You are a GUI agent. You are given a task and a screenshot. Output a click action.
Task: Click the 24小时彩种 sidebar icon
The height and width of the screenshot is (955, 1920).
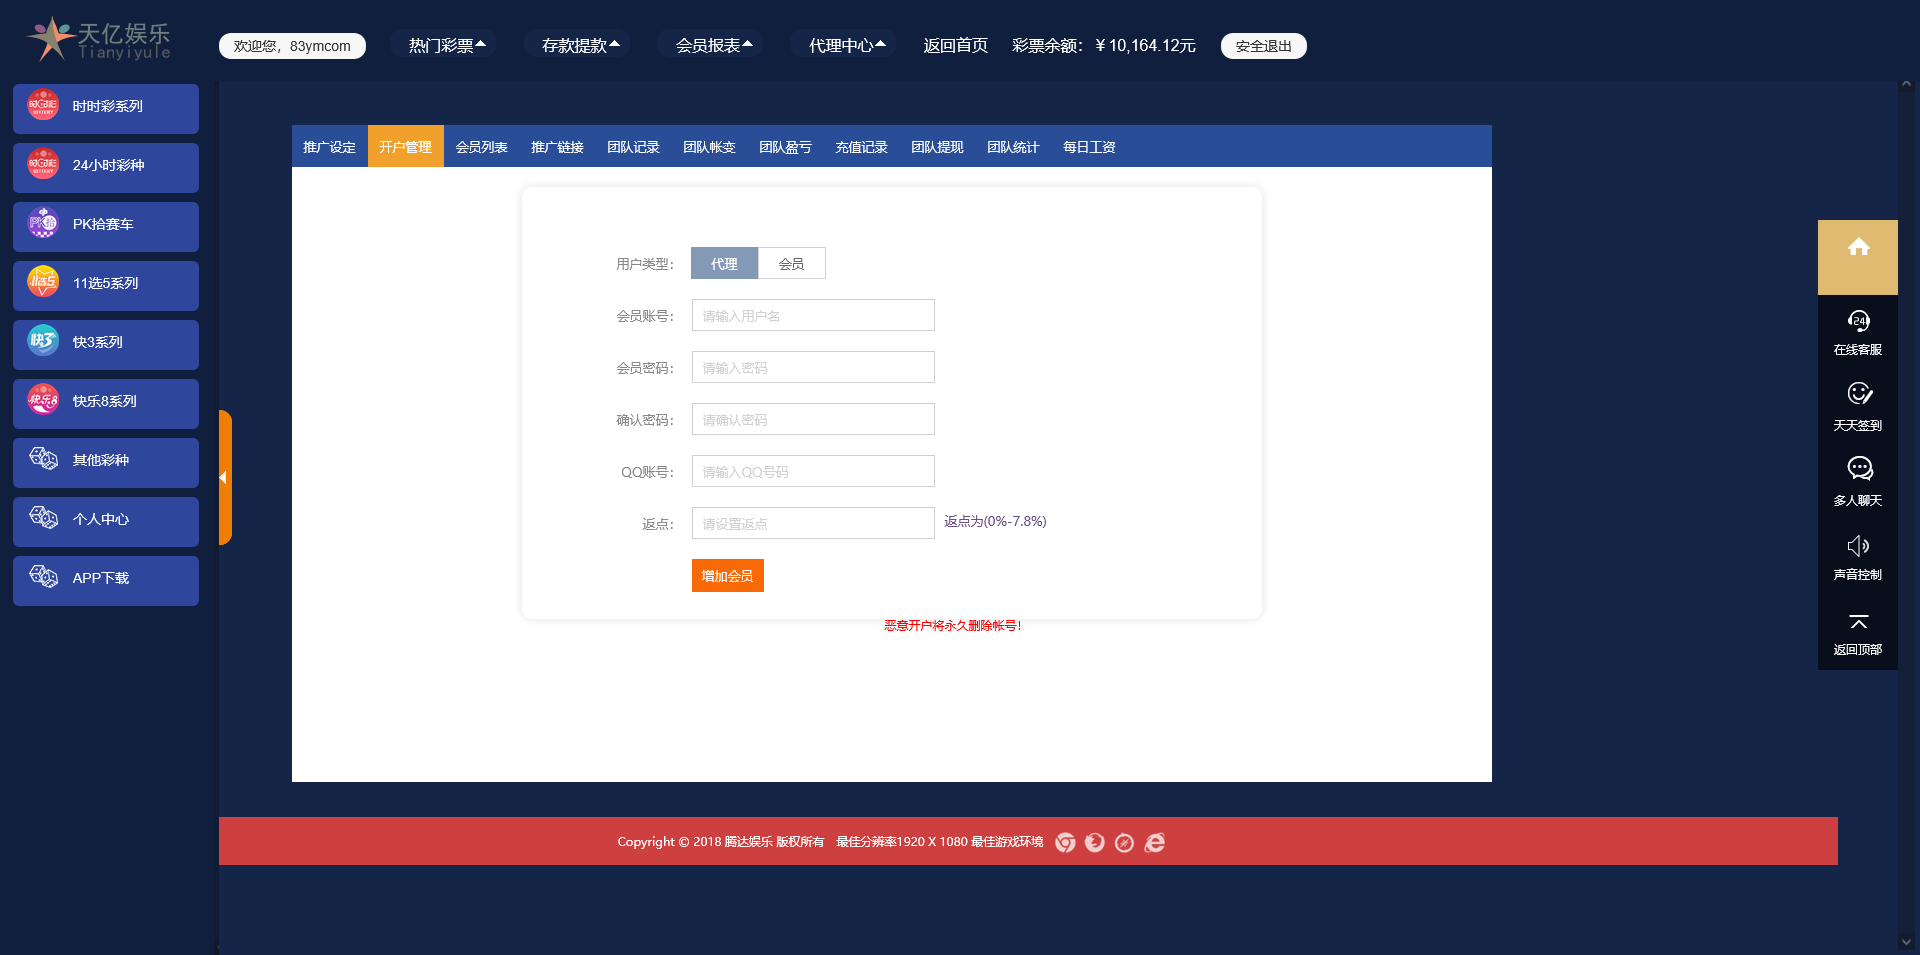click(x=43, y=163)
